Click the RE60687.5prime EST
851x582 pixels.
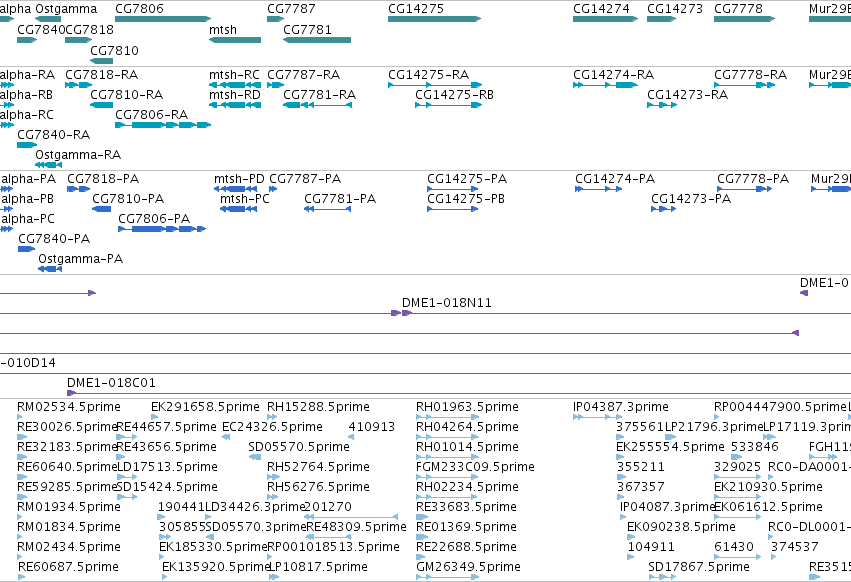pos(21,577)
